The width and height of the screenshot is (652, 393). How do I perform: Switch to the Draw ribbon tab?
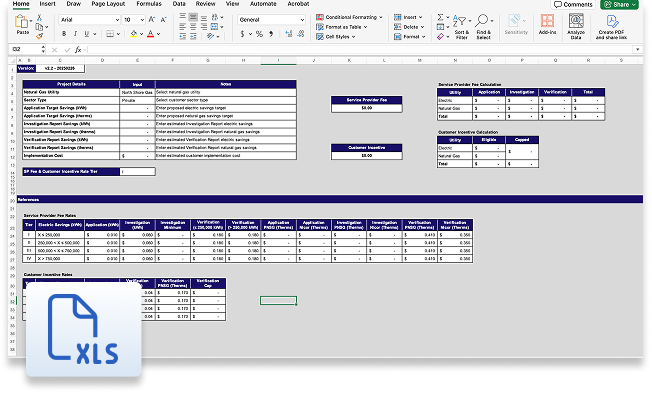coord(74,4)
